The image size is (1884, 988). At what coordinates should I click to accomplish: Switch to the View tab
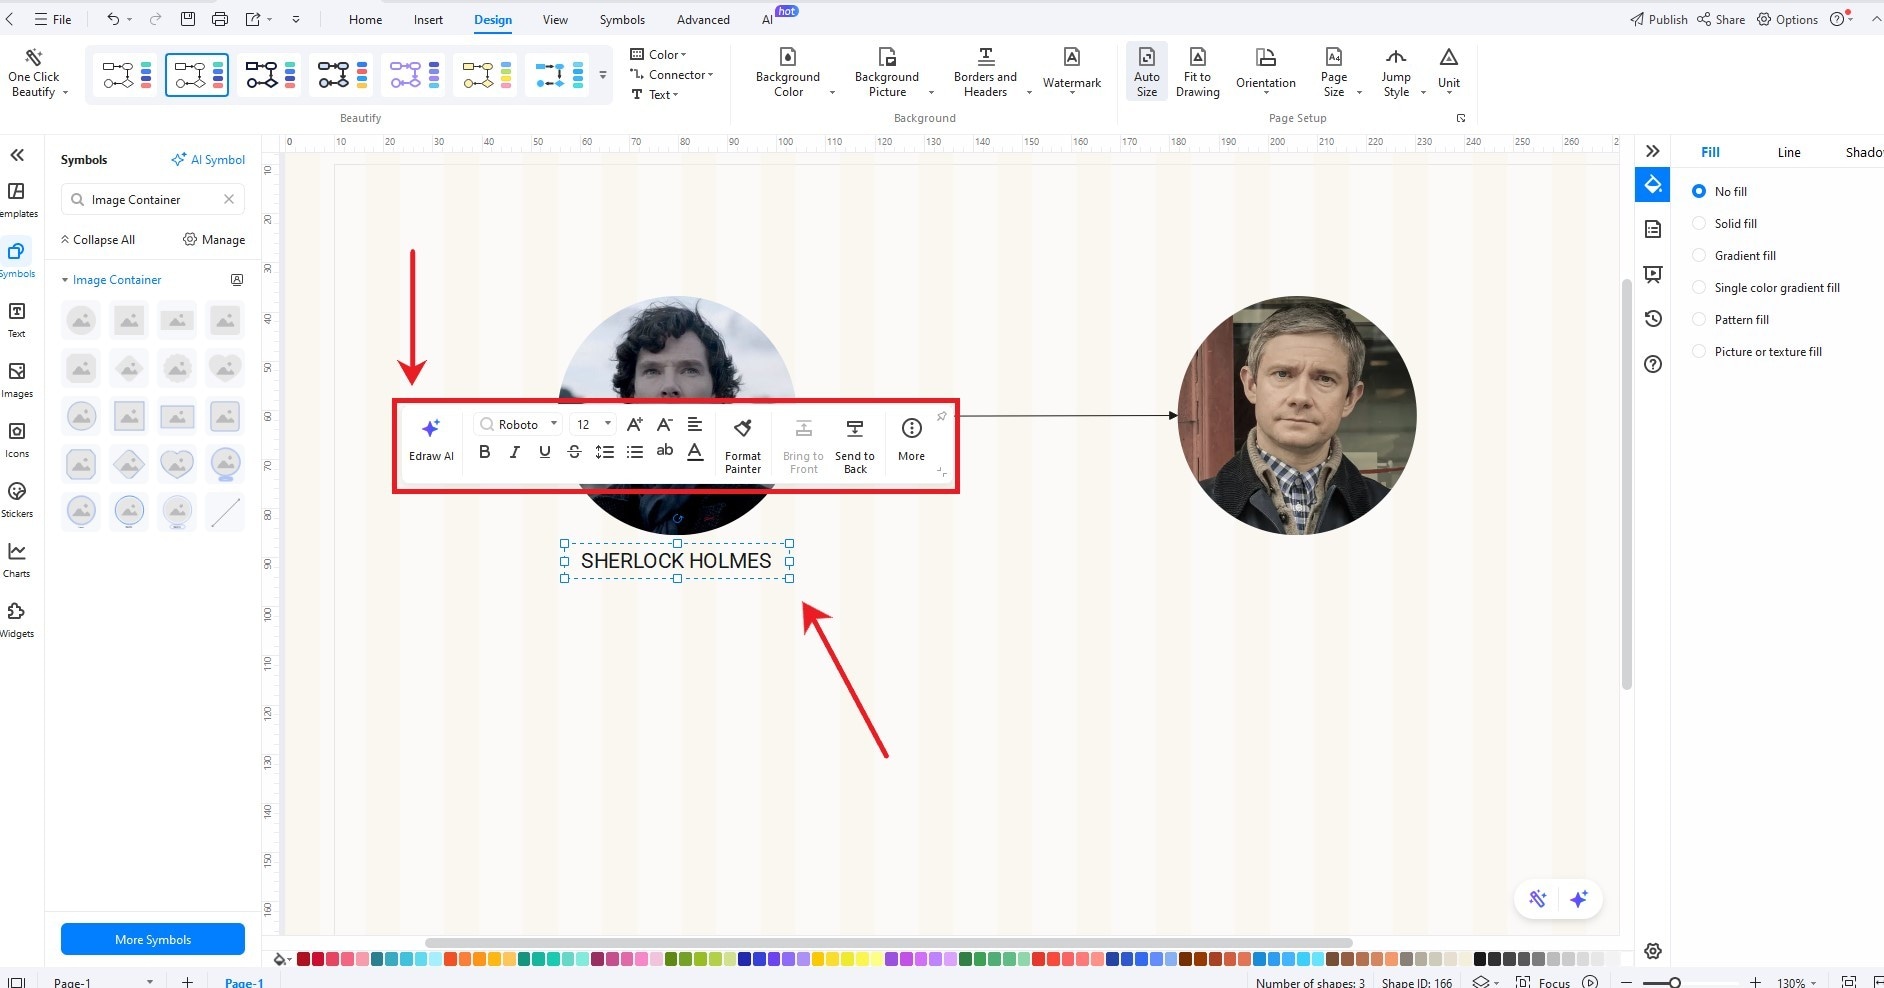(555, 19)
